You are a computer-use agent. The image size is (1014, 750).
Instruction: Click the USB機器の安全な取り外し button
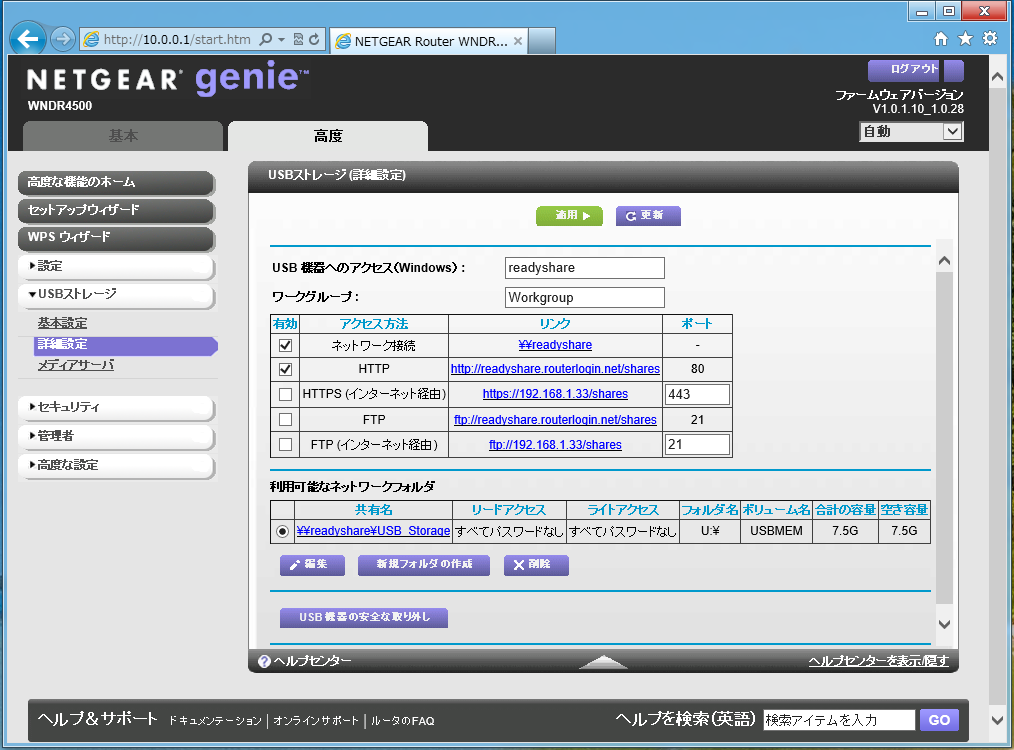coord(364,617)
